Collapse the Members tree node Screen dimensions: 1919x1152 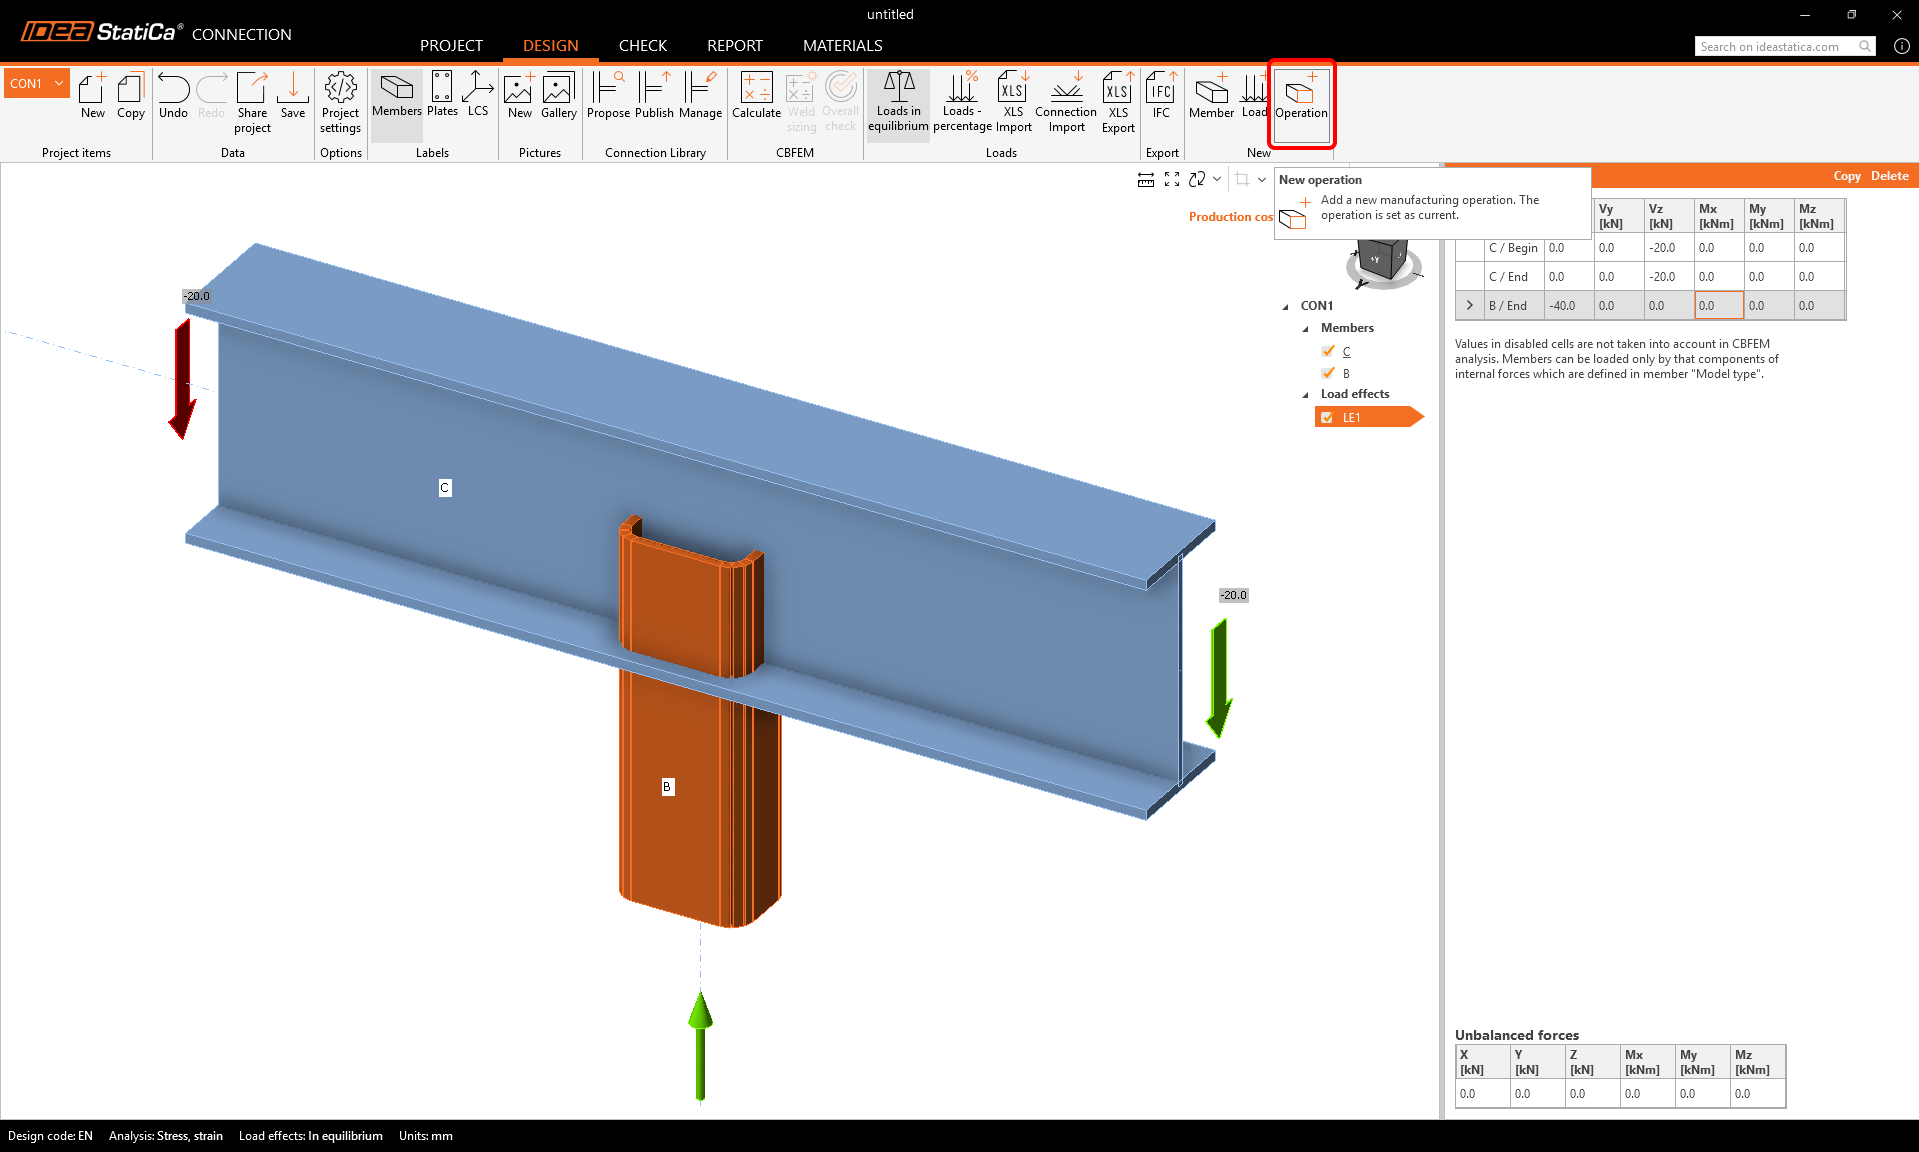[1305, 328]
